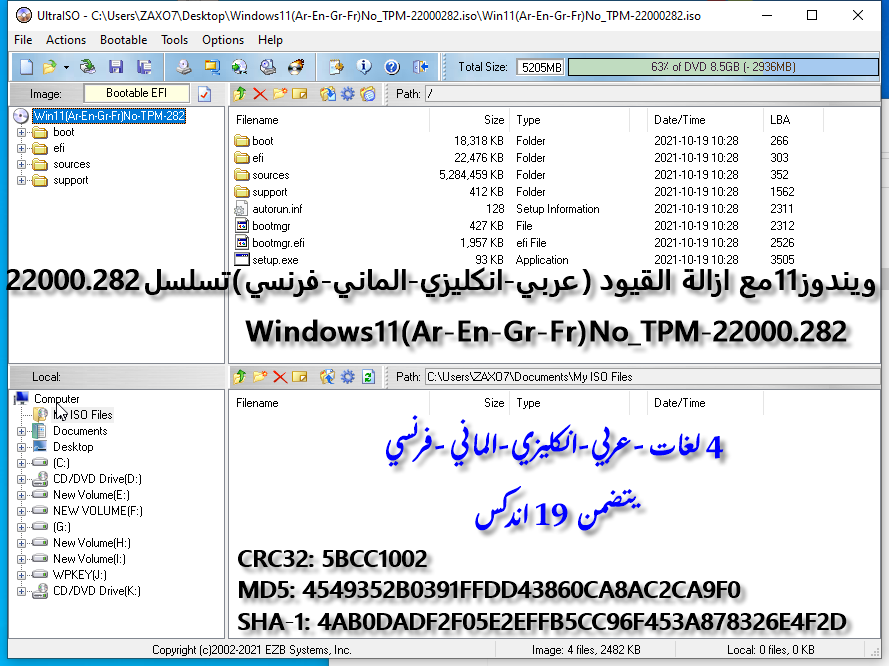Viewport: 889px width, 666px height.
Task: Open the dropdown arrow beside Open icon
Action: click(66, 67)
